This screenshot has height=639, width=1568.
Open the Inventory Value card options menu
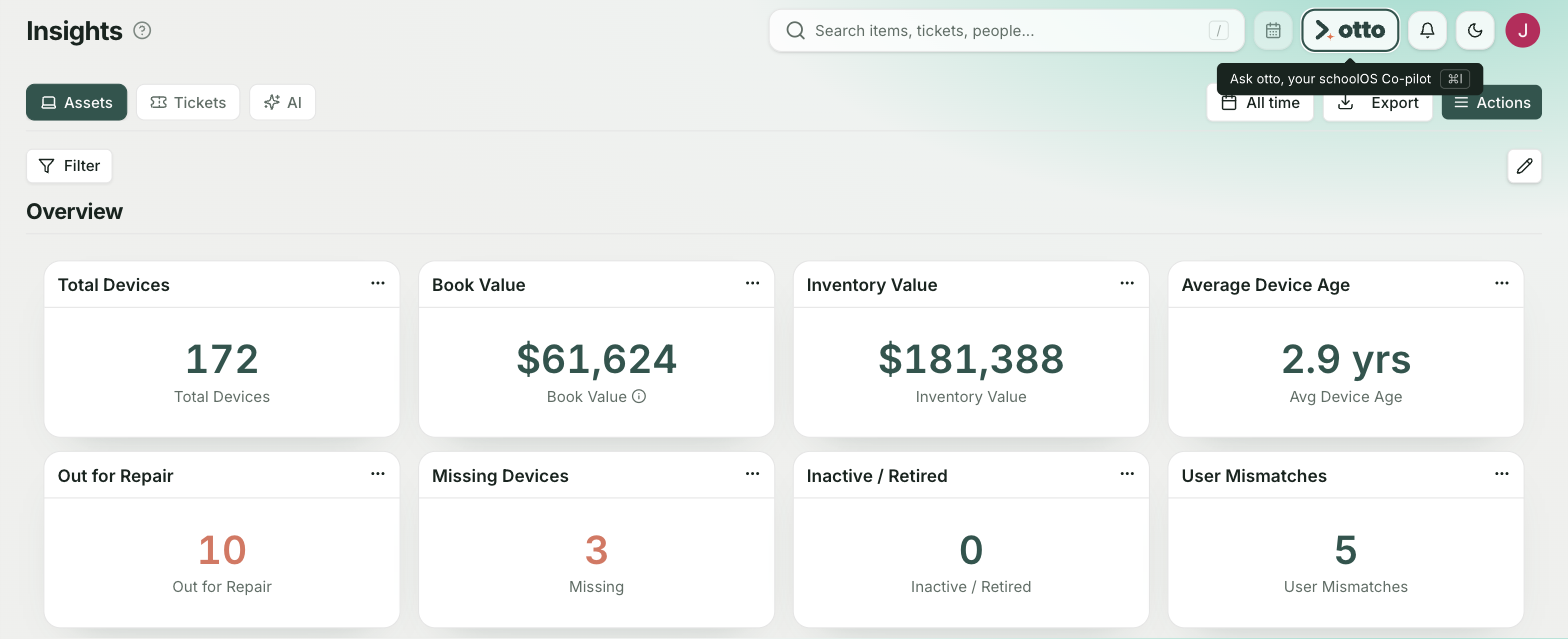[x=1127, y=284]
